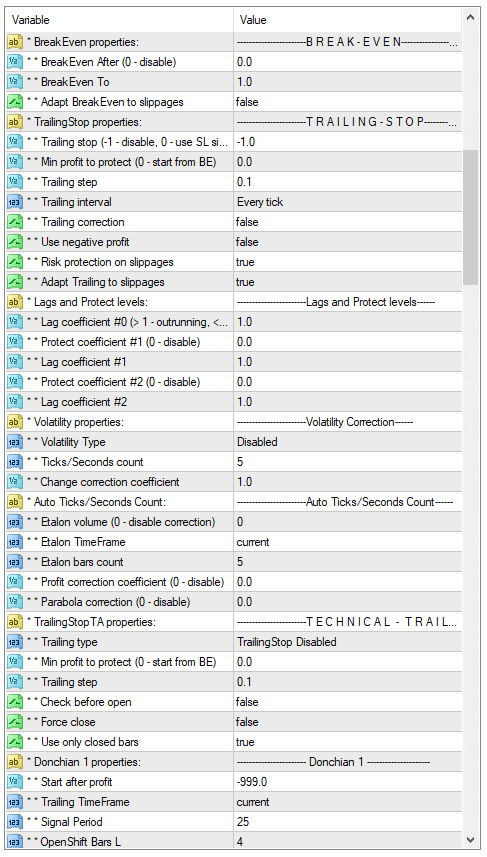Click the icon next to BreakEven To

[15, 82]
